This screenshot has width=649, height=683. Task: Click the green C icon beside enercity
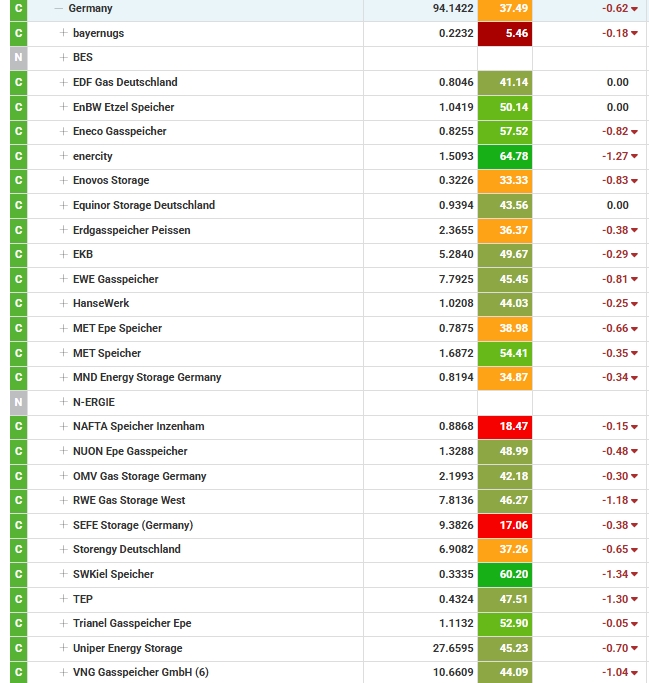18,156
